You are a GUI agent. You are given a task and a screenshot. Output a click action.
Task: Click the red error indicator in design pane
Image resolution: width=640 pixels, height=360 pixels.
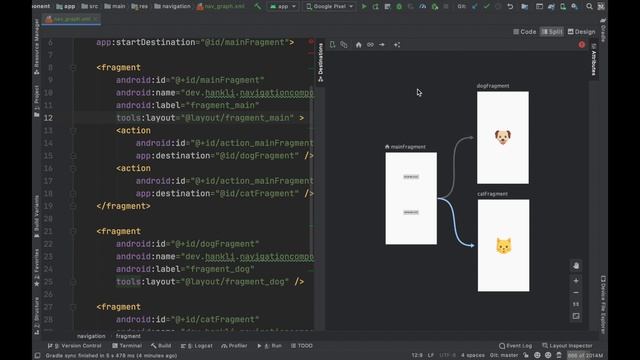(582, 44)
